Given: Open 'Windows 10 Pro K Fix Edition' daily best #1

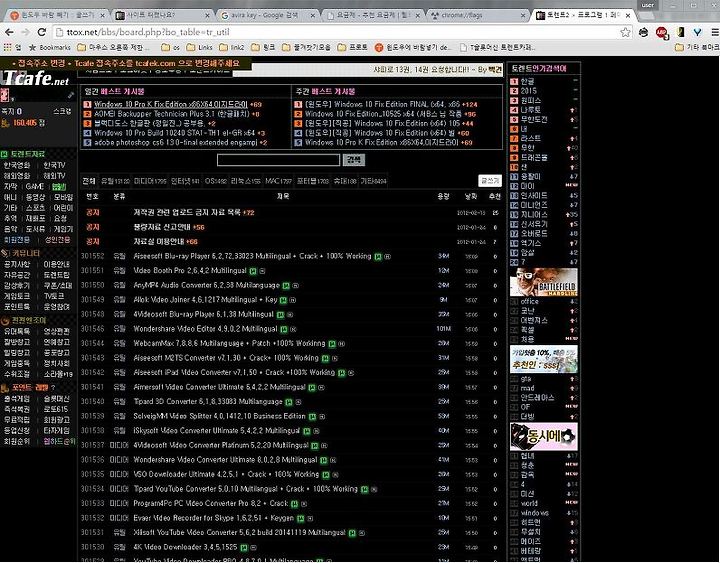Looking at the screenshot, I should tap(171, 104).
